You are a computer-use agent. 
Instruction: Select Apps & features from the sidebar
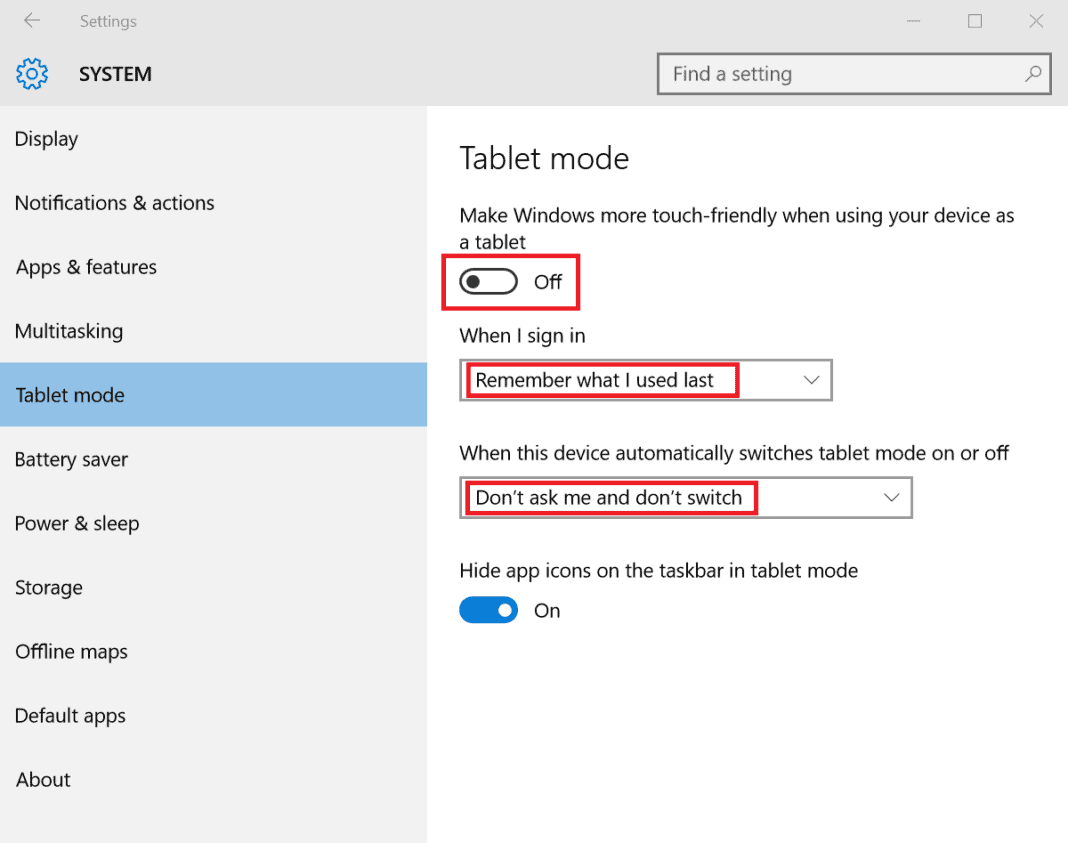(x=86, y=267)
